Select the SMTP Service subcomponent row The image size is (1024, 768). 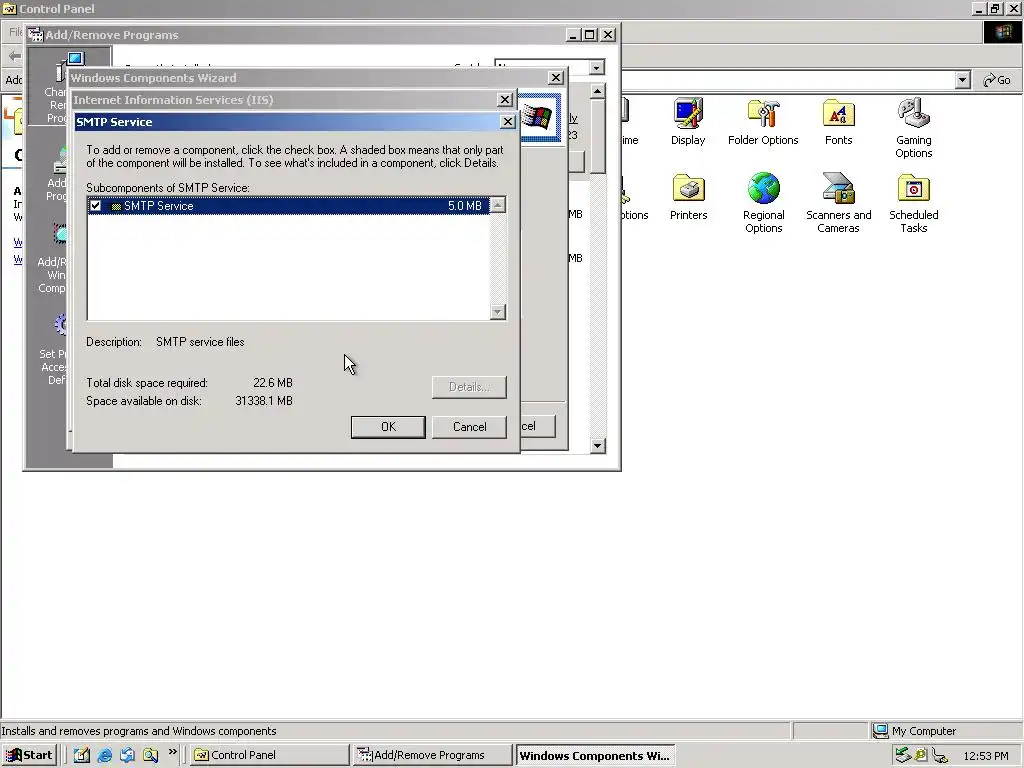289,206
